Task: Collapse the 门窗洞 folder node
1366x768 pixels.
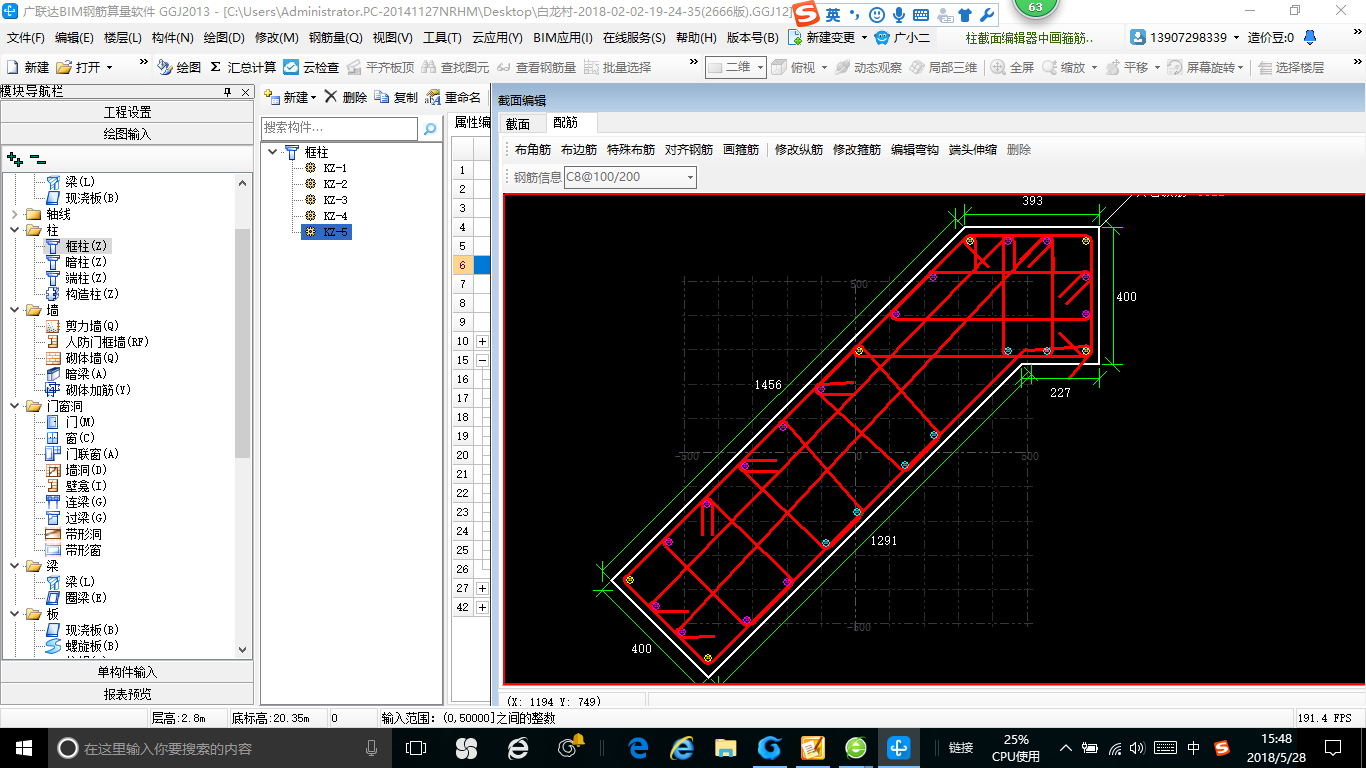Action: (14, 406)
